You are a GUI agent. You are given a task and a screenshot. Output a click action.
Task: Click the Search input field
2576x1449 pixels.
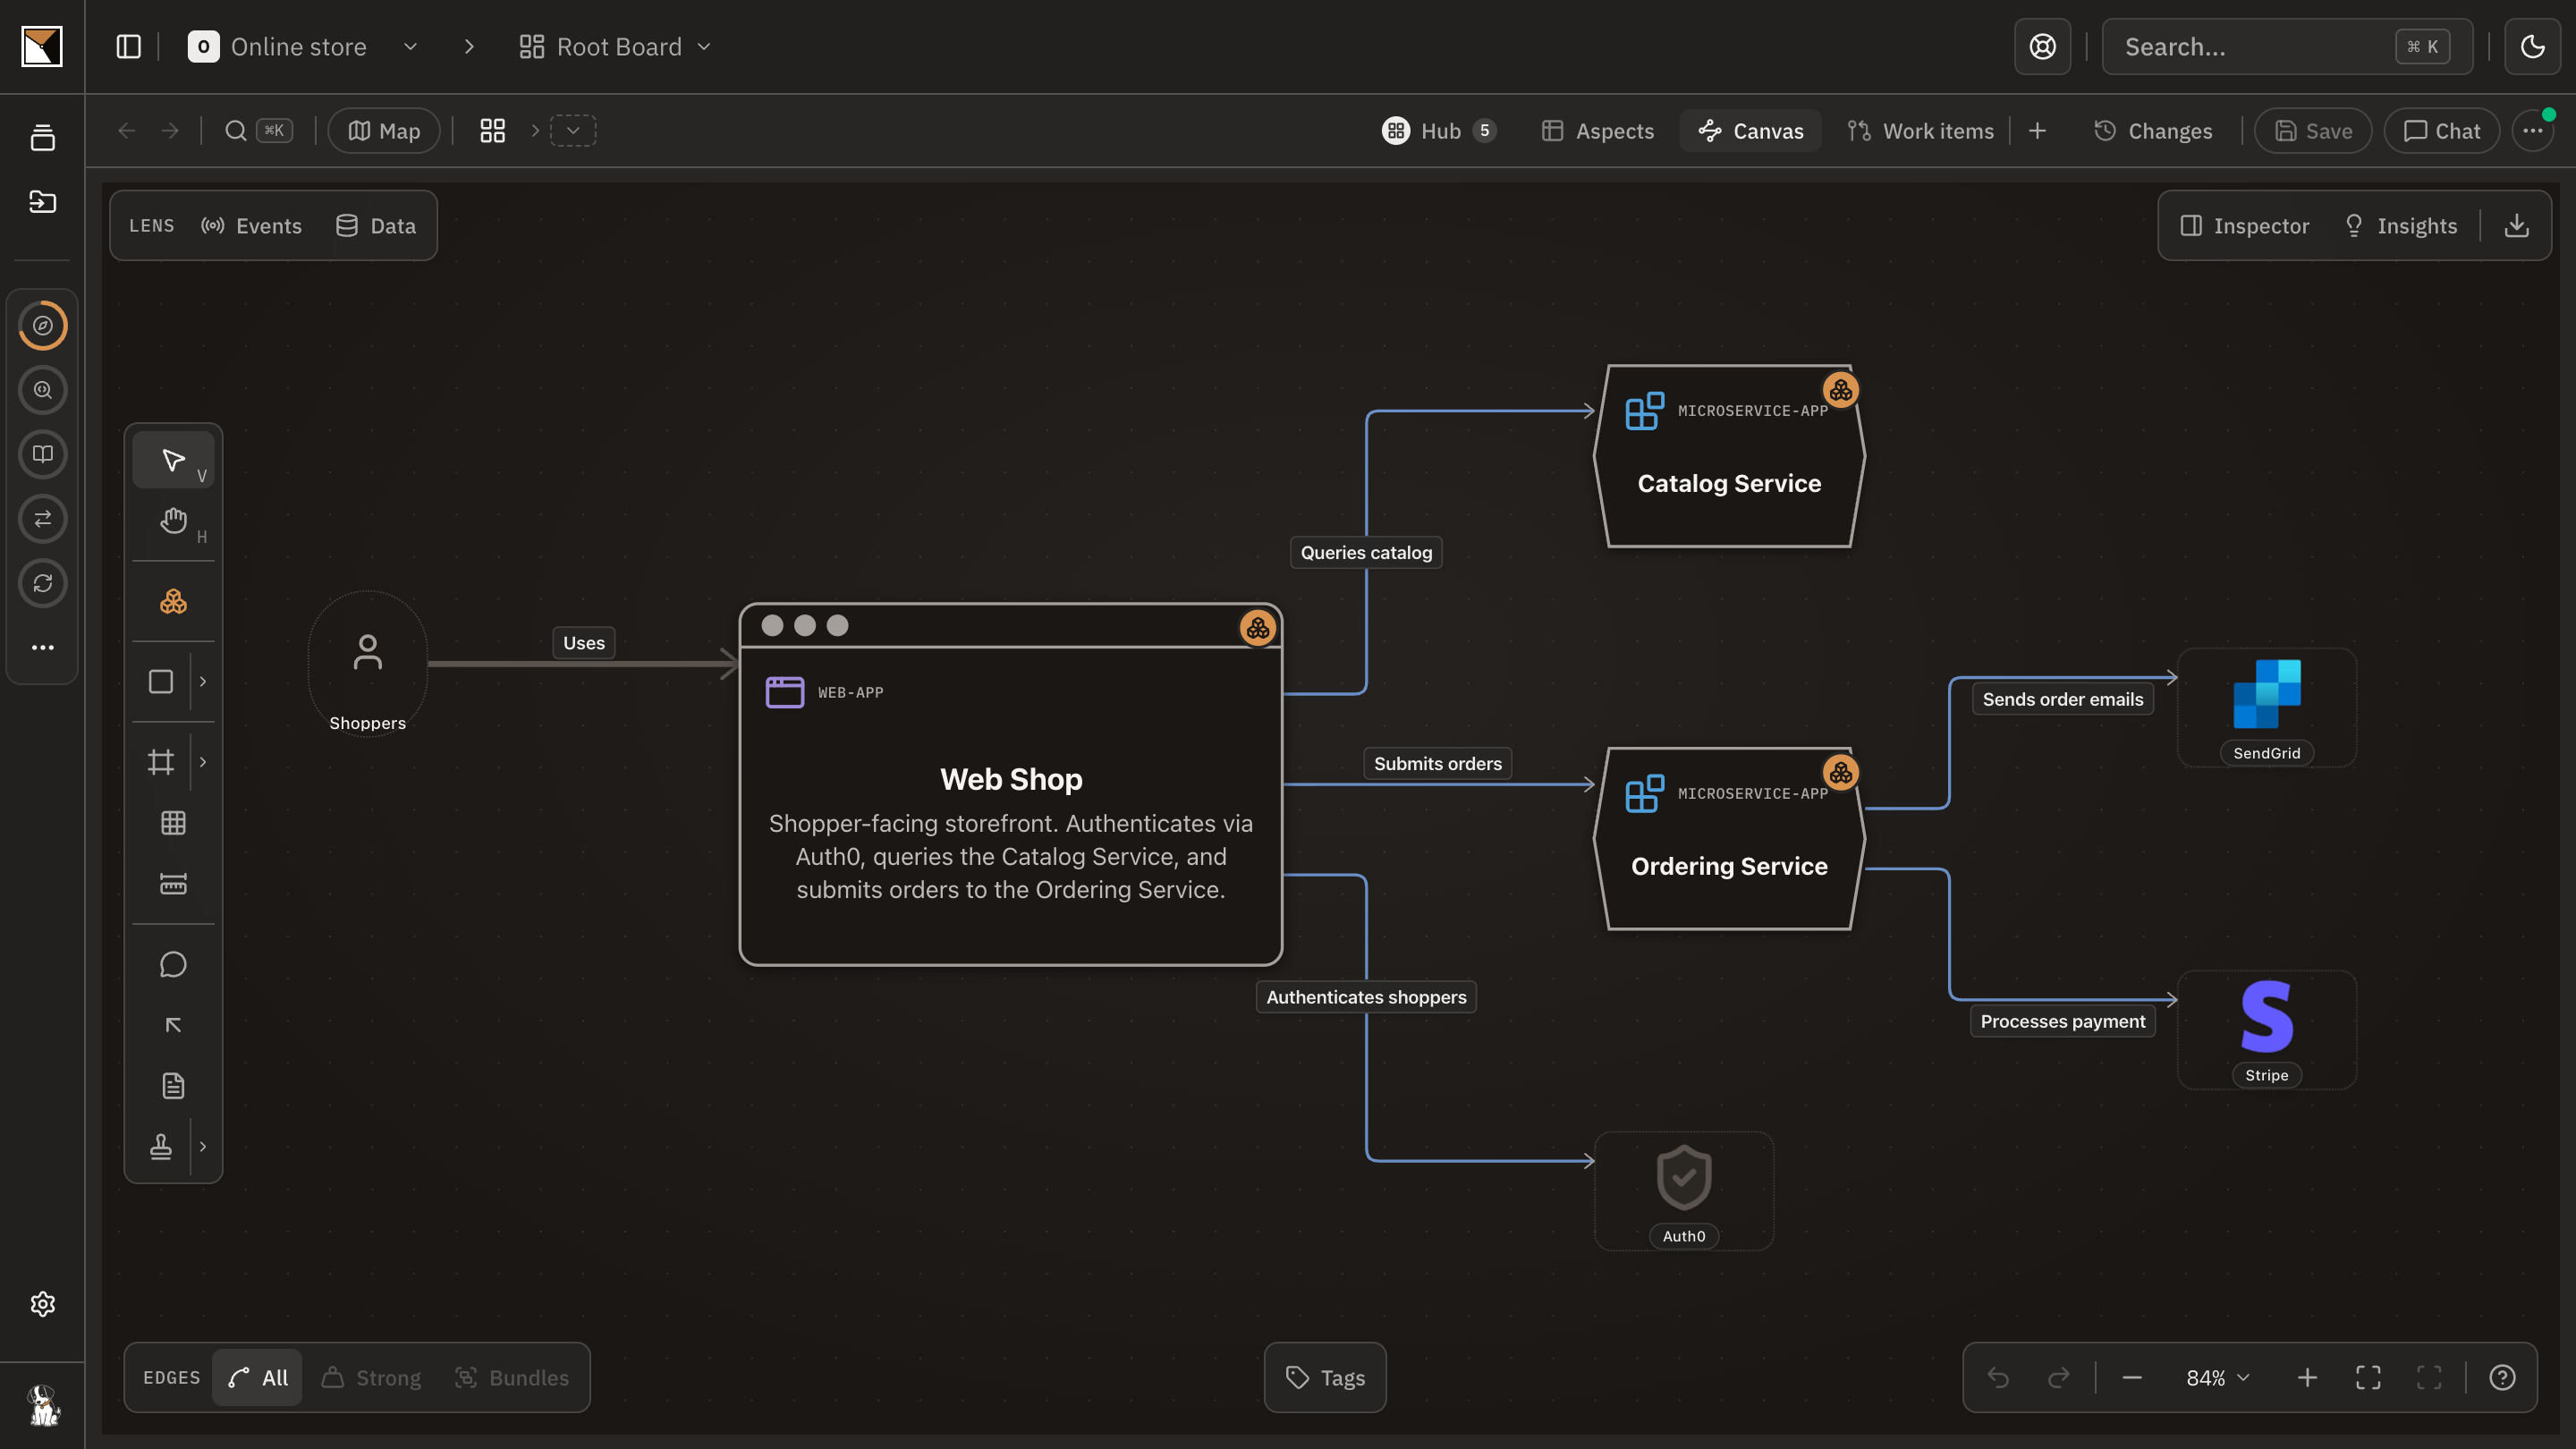pyautogui.click(x=2287, y=46)
